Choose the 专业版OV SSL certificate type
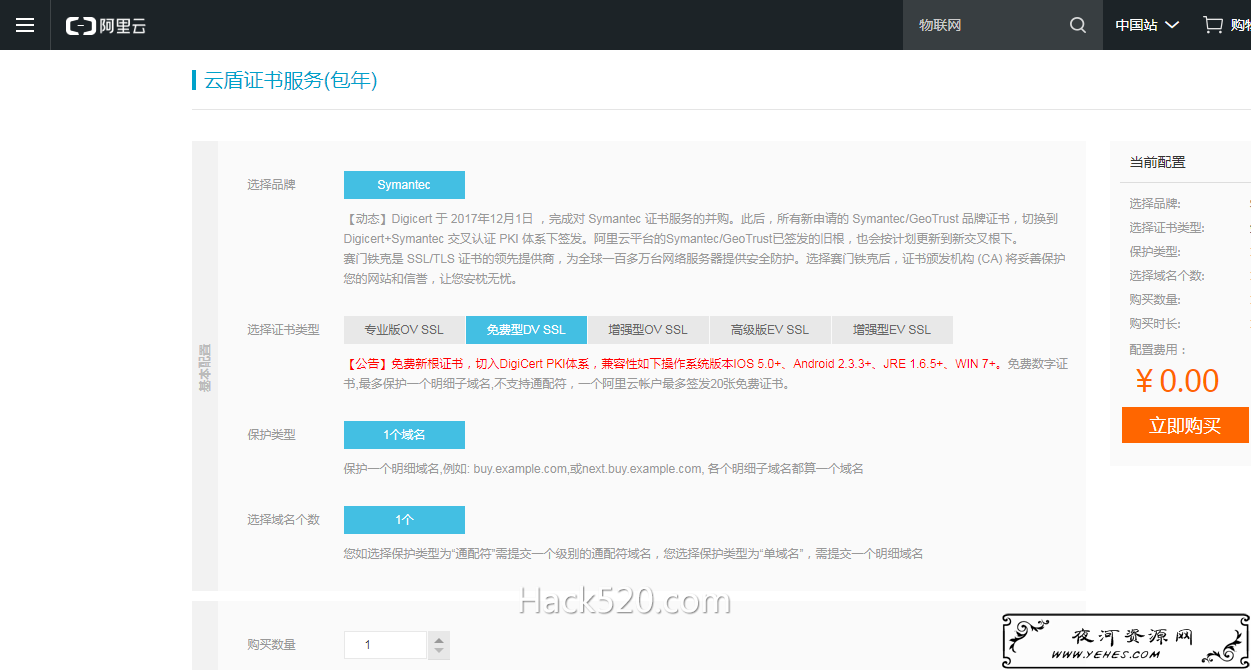Viewport: 1251px width, 670px height. (404, 330)
